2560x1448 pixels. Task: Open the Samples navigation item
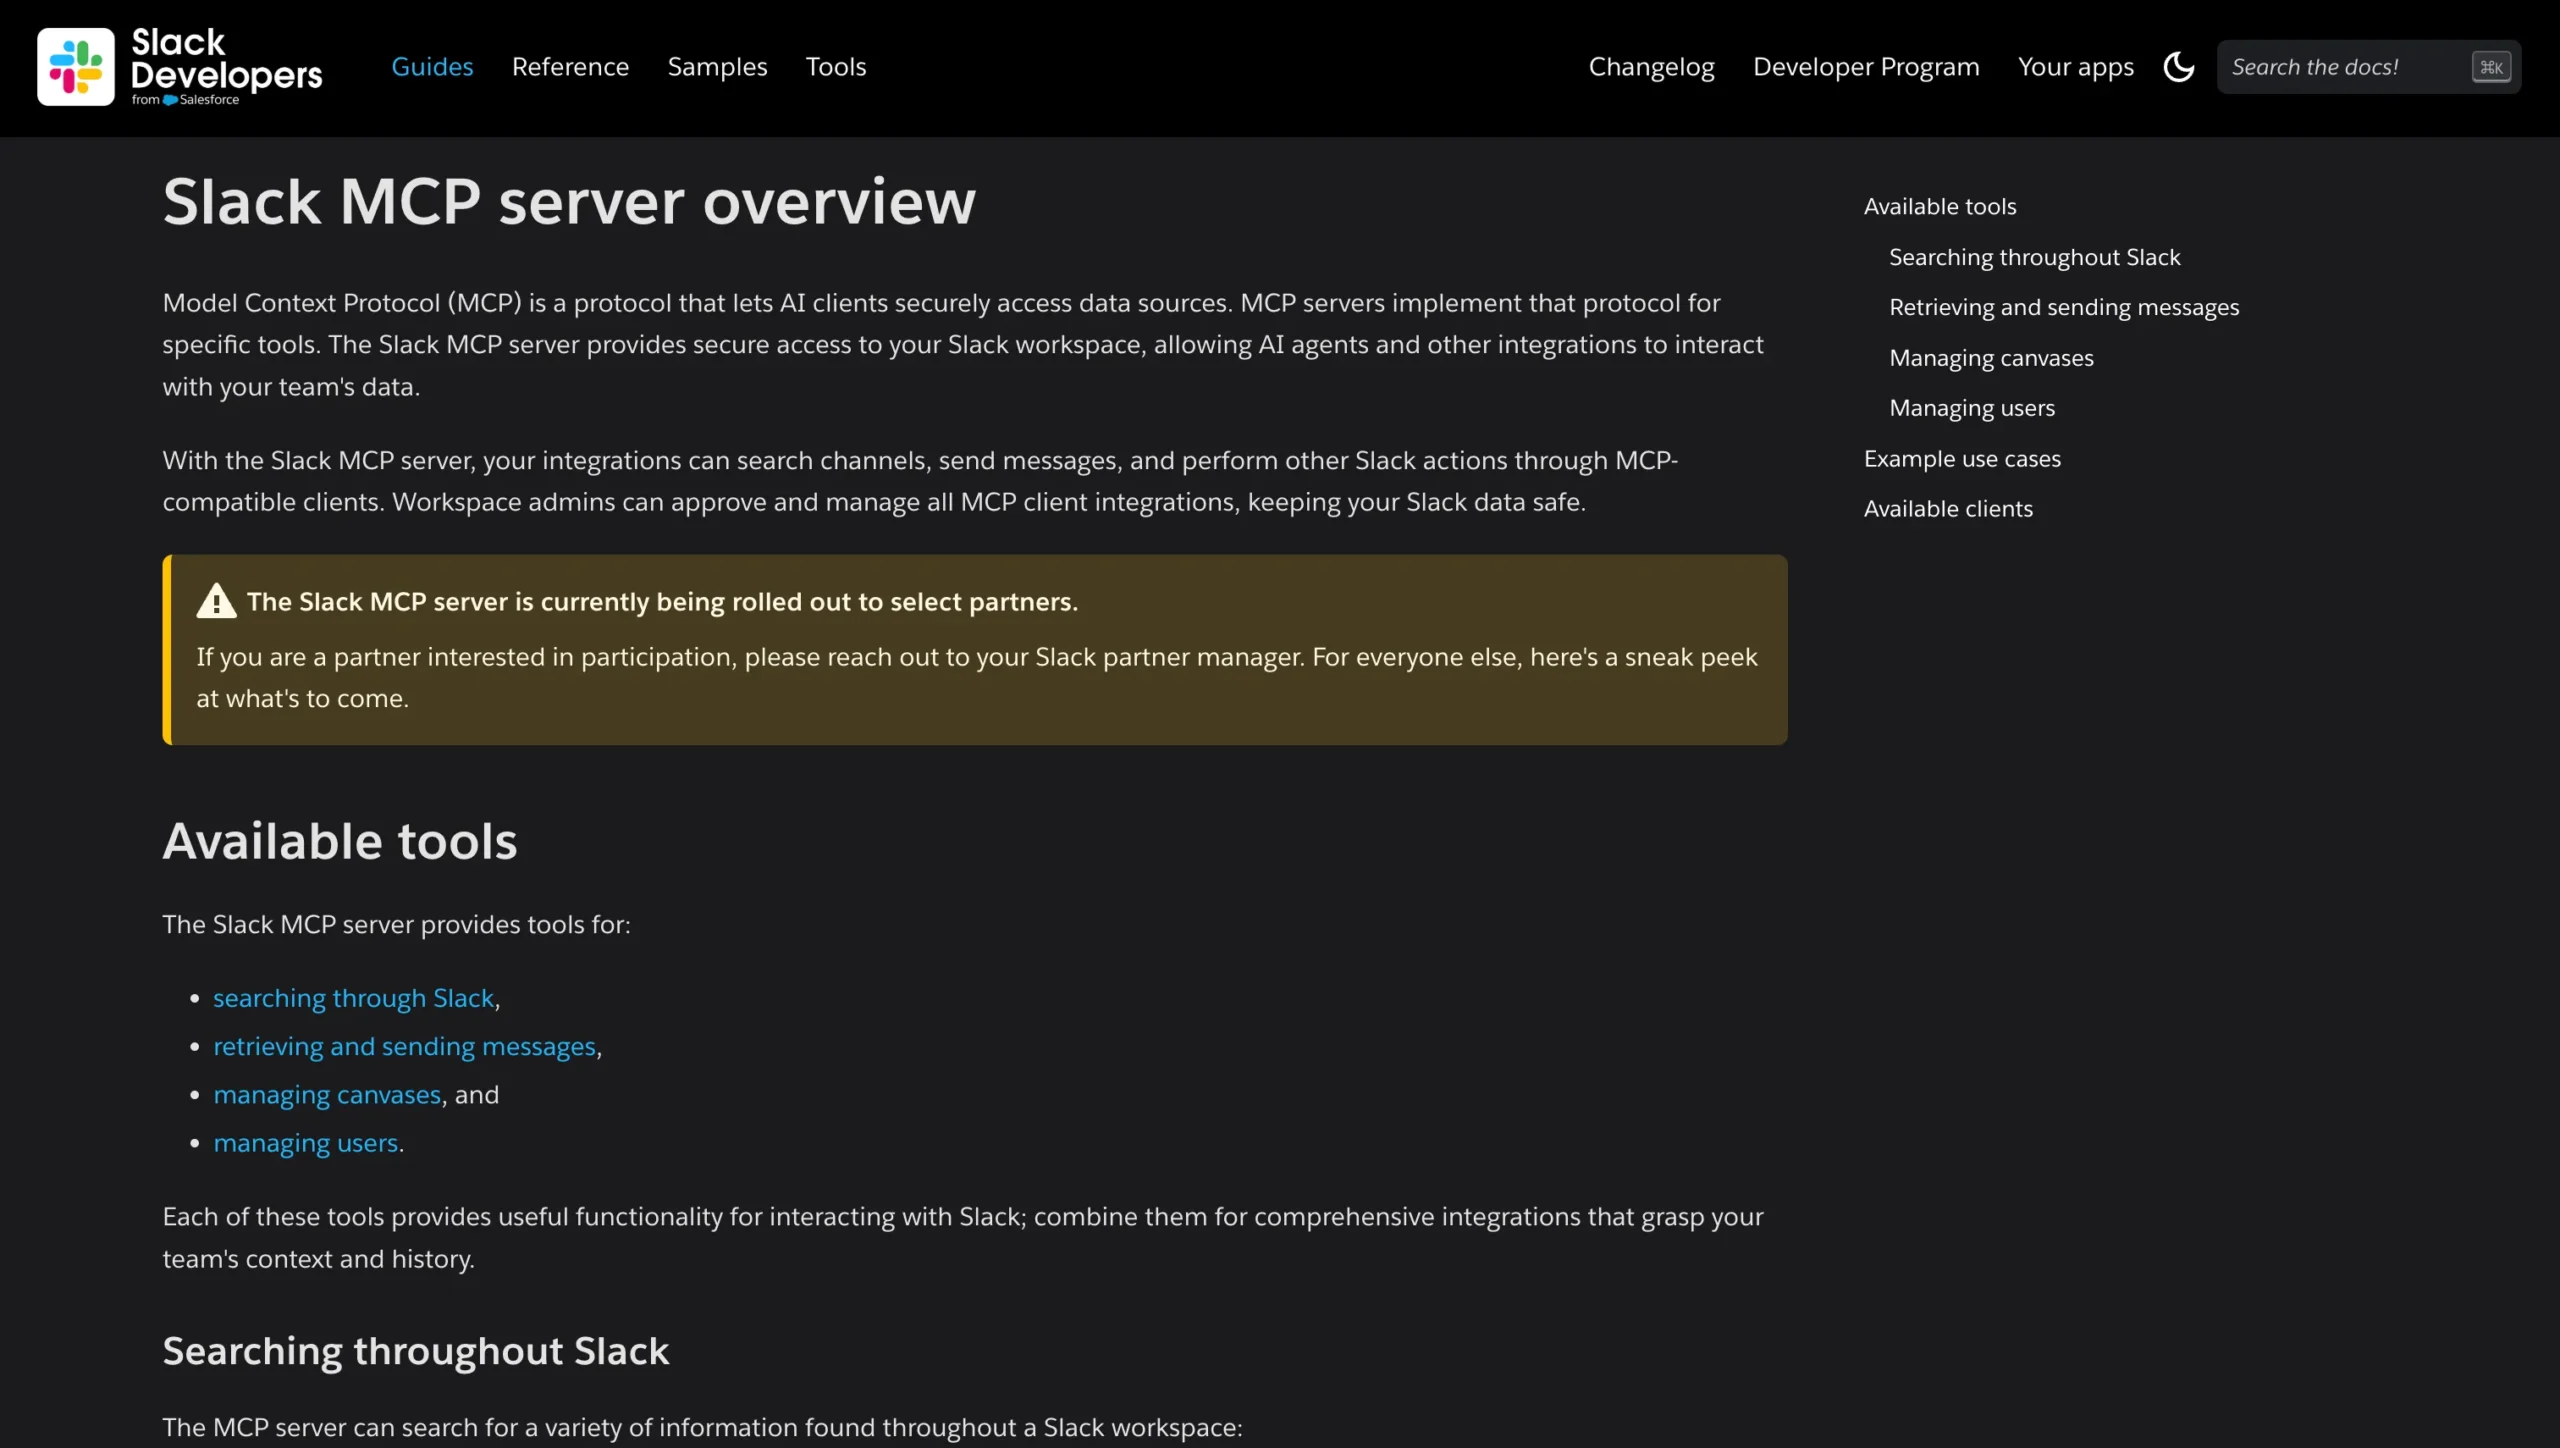coord(716,66)
